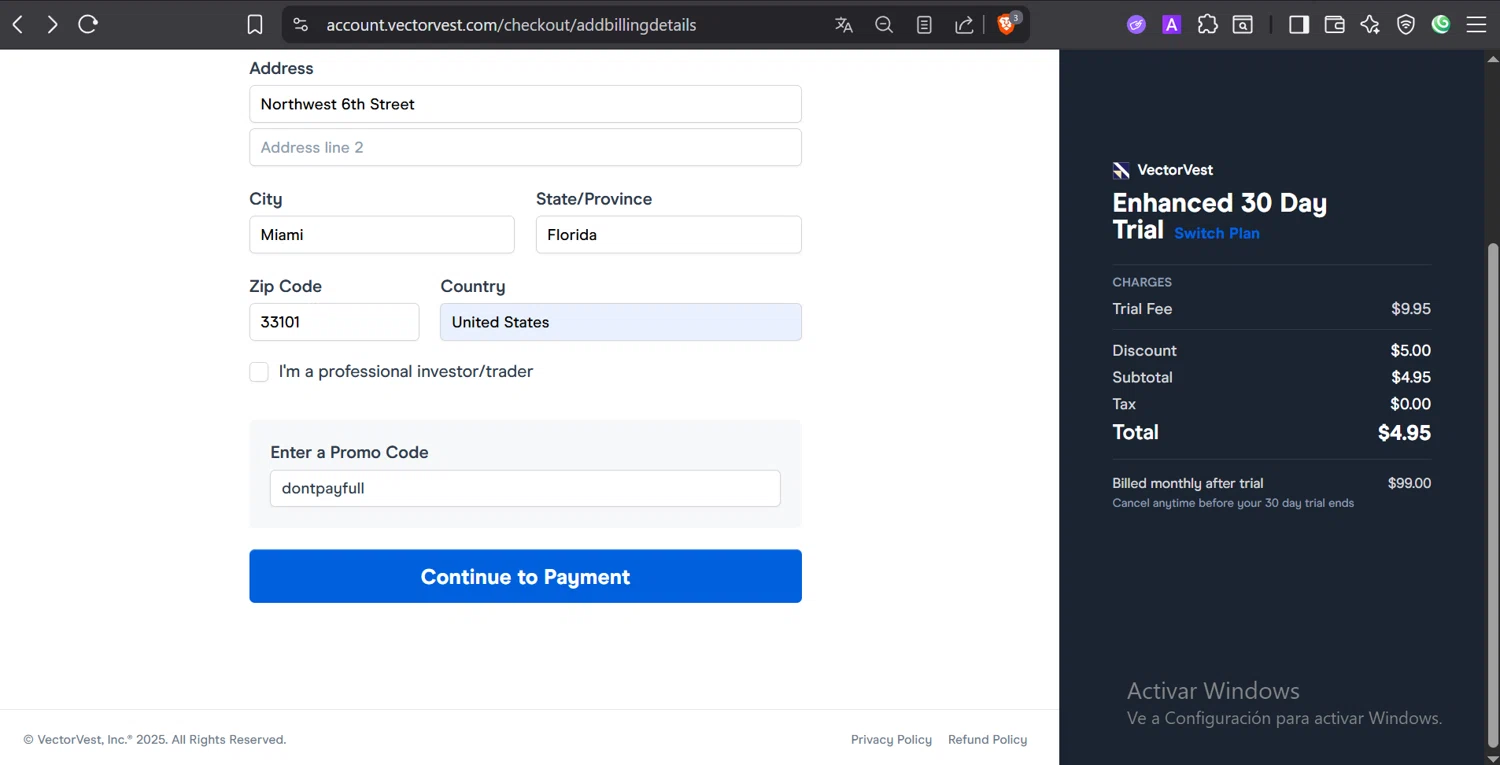This screenshot has height=765, width=1500.
Task: Click the Switch Plan link
Action: (x=1216, y=233)
